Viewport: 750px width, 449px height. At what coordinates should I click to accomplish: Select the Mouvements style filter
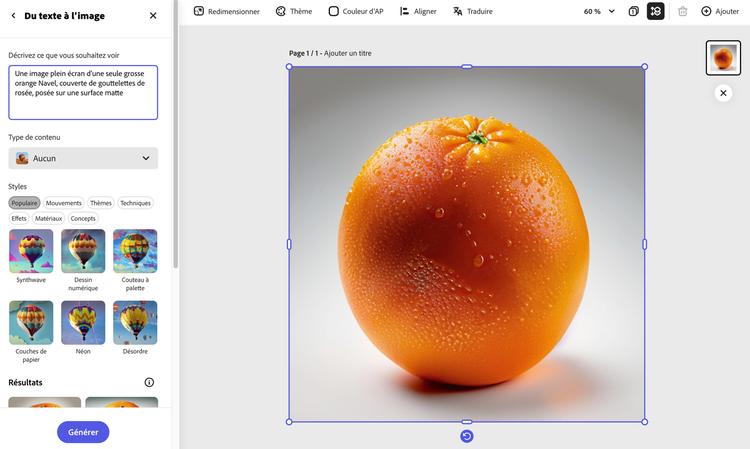pos(64,203)
